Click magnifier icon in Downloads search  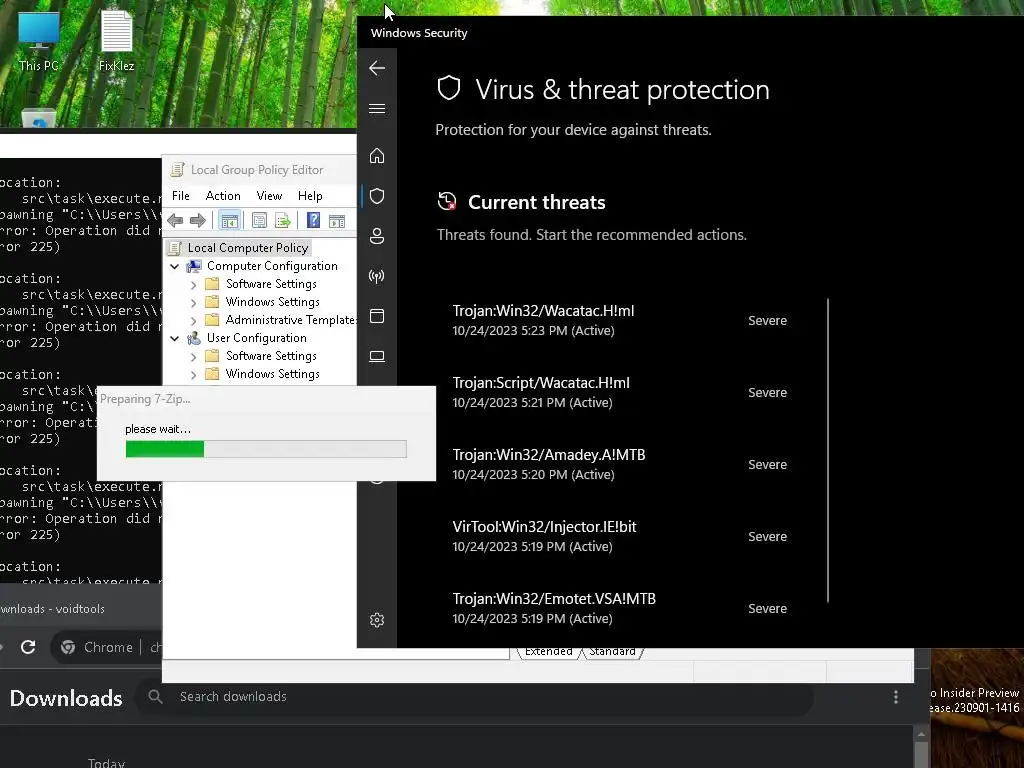point(155,697)
